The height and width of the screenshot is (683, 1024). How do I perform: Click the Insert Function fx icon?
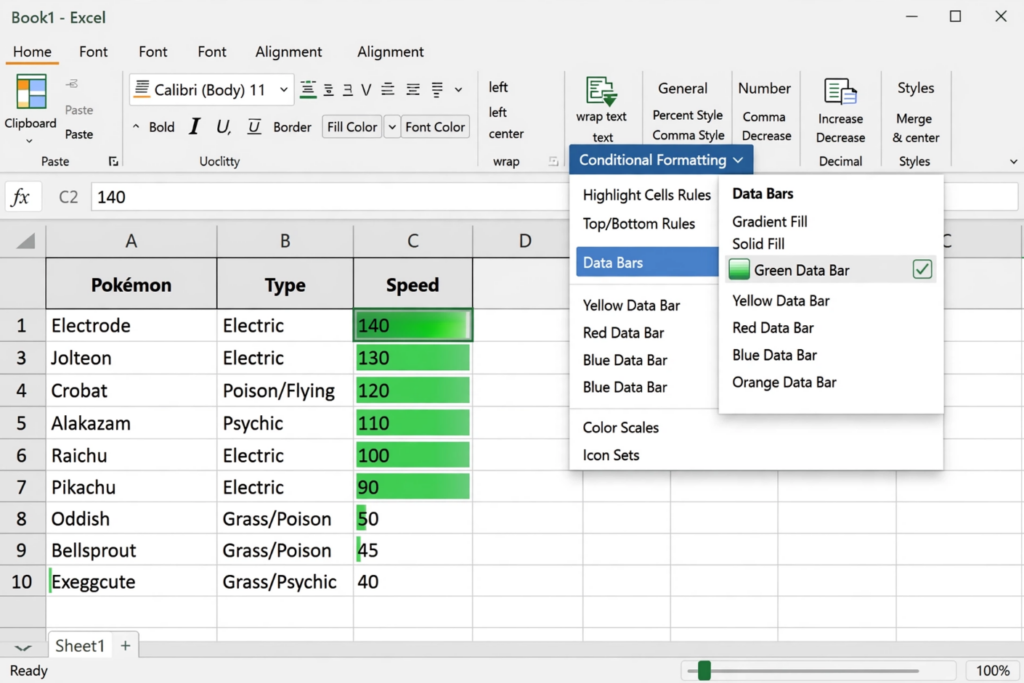tap(21, 197)
